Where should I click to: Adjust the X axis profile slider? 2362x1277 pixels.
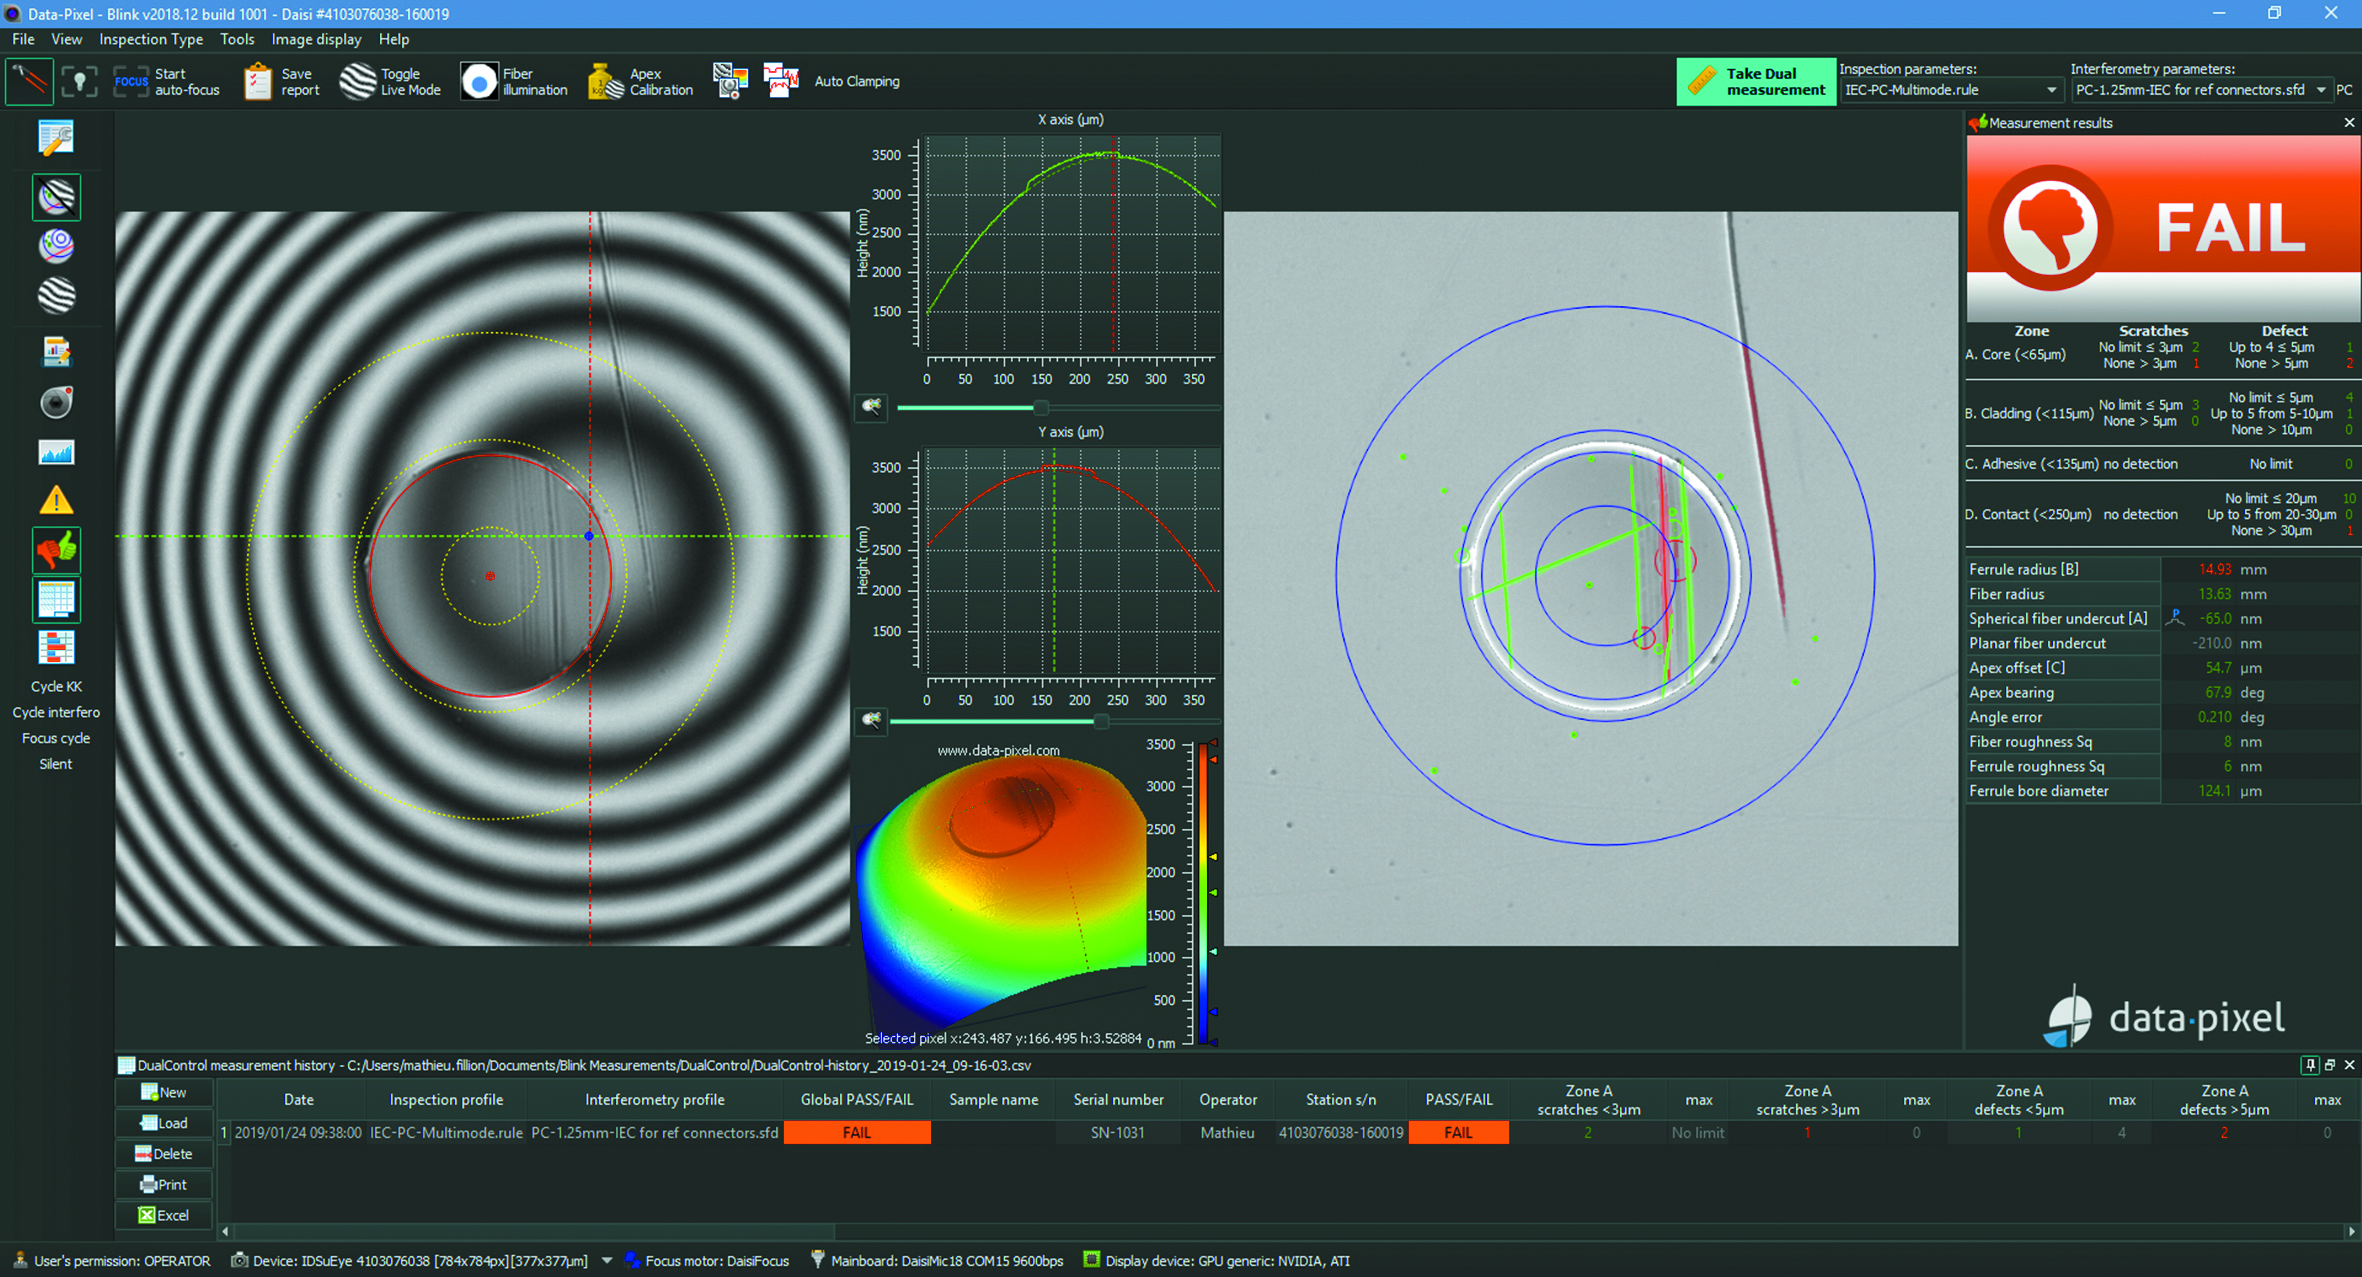[1041, 407]
